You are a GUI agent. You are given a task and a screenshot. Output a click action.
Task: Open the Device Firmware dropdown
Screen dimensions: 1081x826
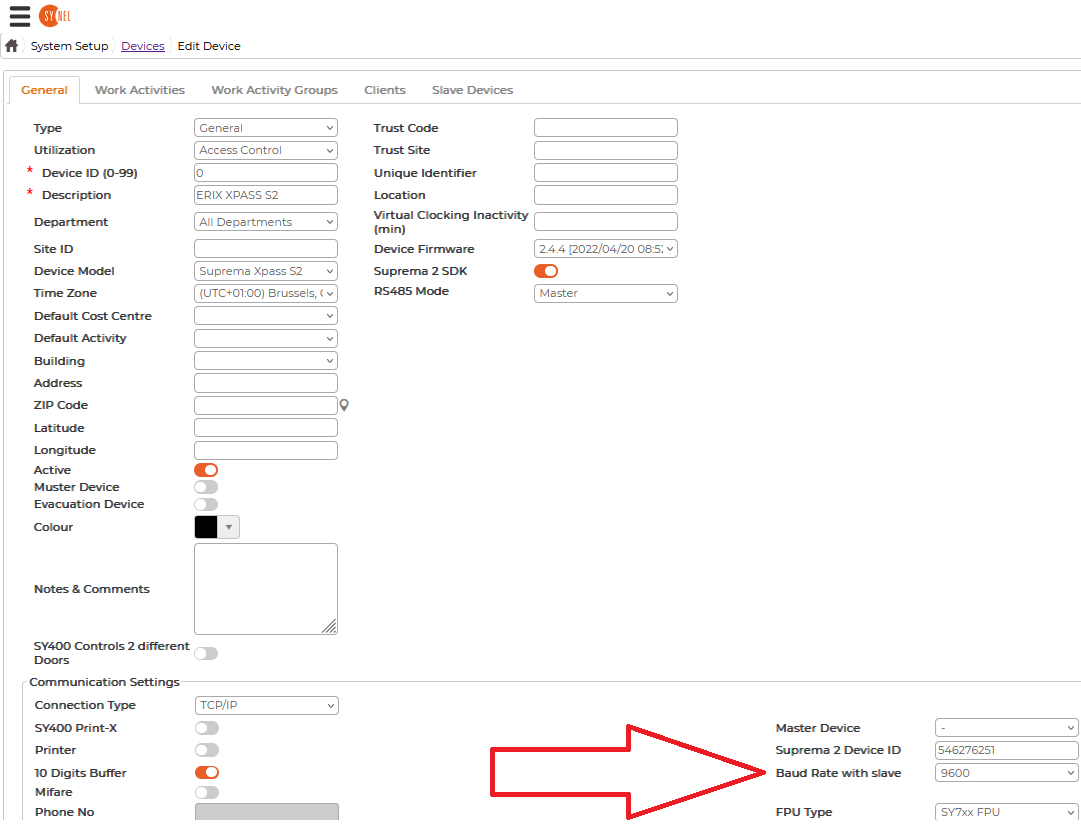(606, 249)
